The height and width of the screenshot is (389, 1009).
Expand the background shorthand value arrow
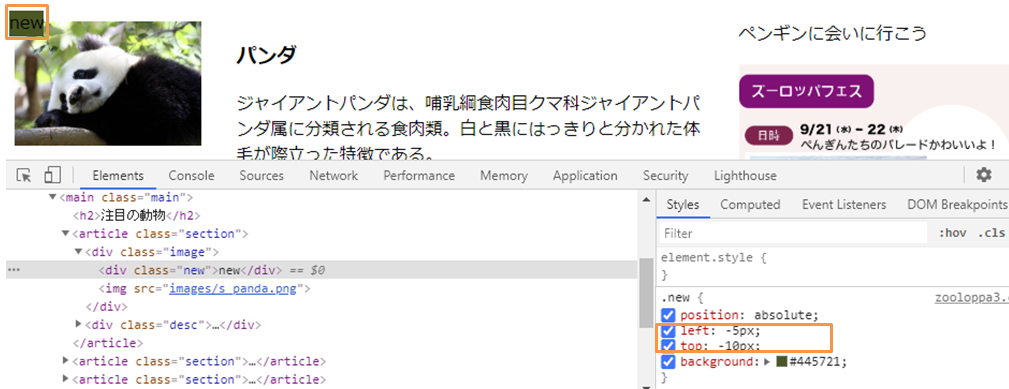[766, 361]
